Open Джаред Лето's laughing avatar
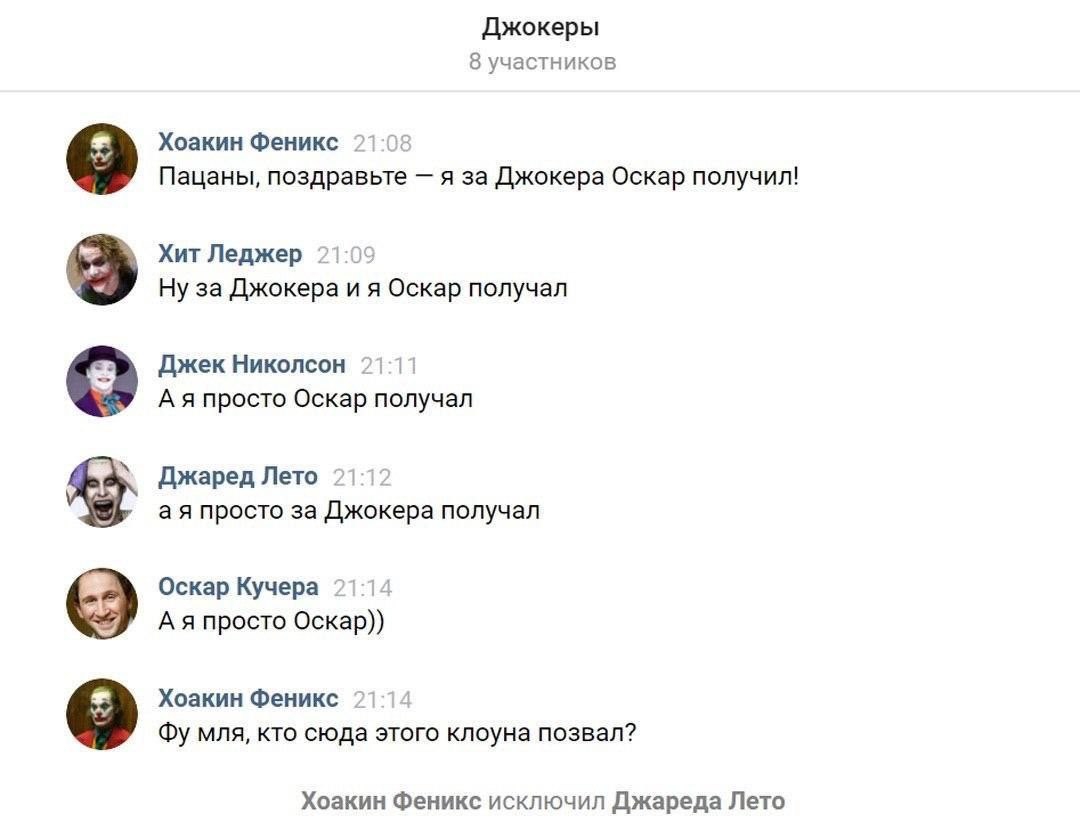This screenshot has width=1080, height=838. click(102, 492)
